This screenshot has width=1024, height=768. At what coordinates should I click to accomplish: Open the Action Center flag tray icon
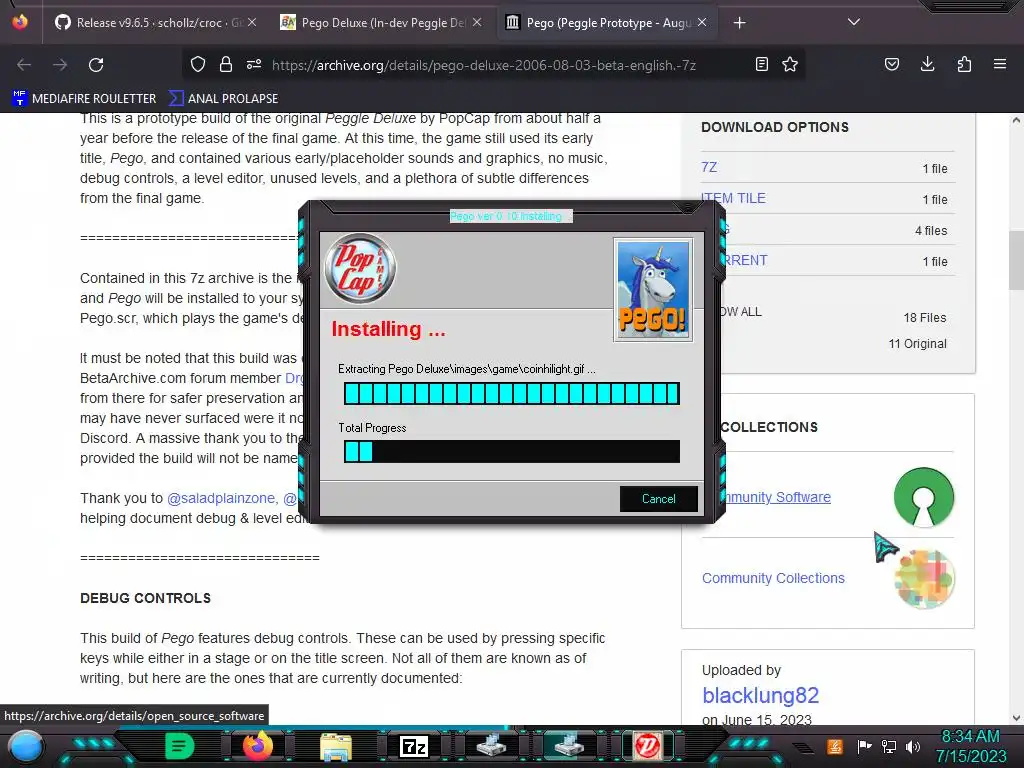click(x=864, y=746)
